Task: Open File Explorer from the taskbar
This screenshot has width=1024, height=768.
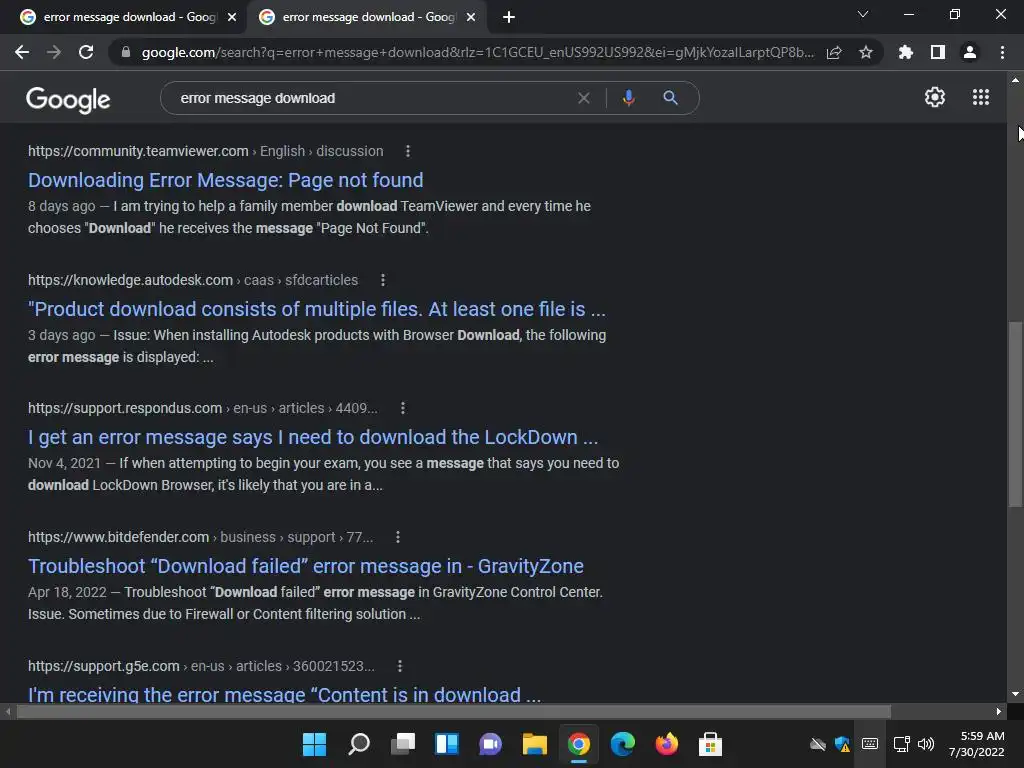Action: point(534,744)
